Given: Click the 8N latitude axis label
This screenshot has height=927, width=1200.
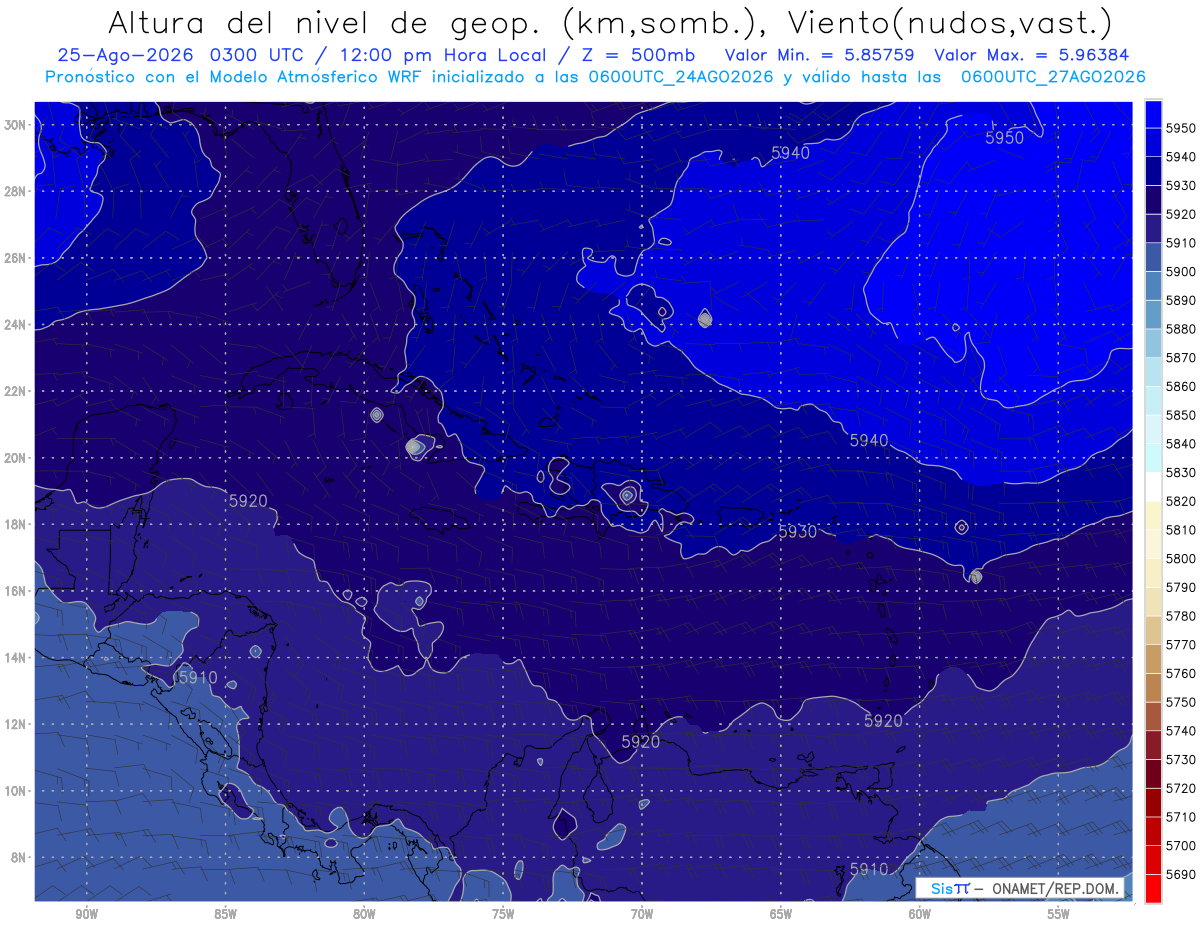Looking at the screenshot, I should tap(19, 858).
